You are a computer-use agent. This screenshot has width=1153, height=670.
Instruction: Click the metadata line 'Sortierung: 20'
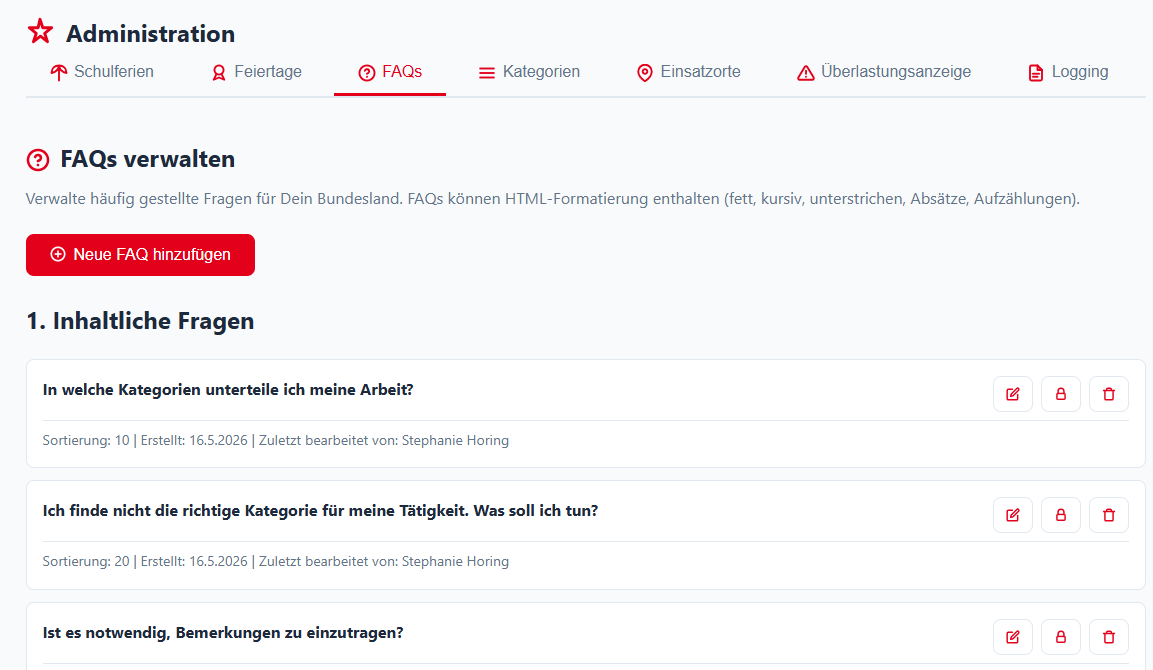pos(276,562)
